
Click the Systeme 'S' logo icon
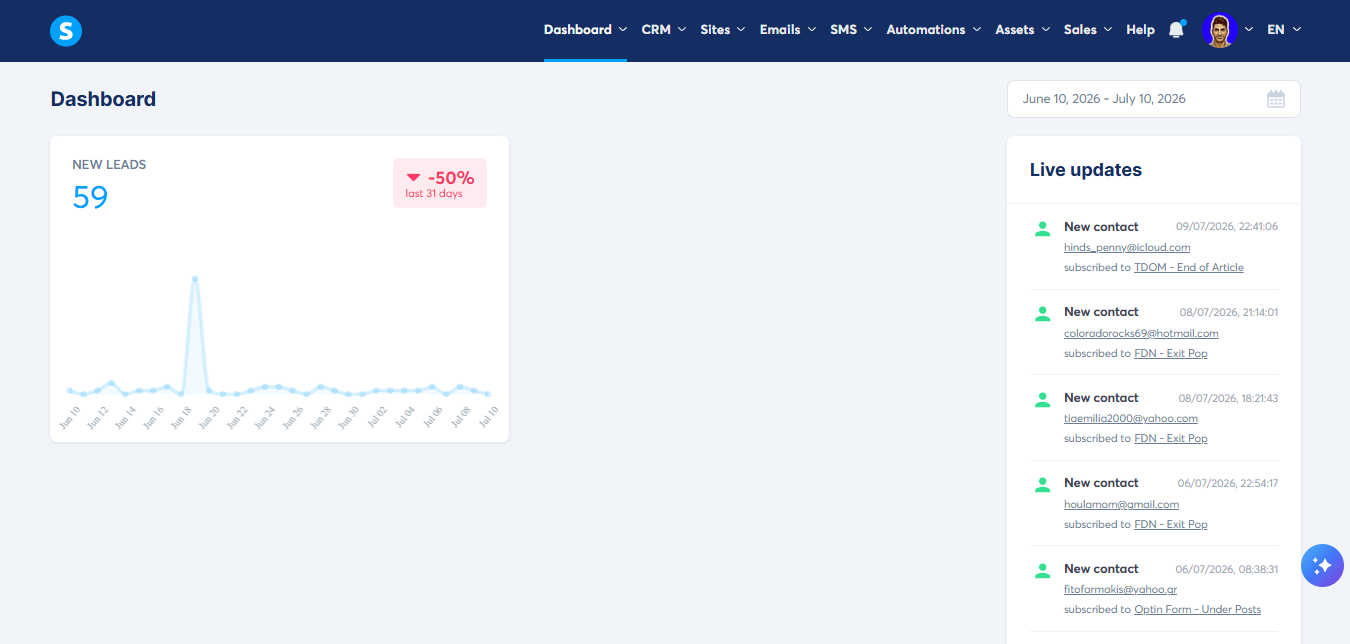click(x=66, y=31)
